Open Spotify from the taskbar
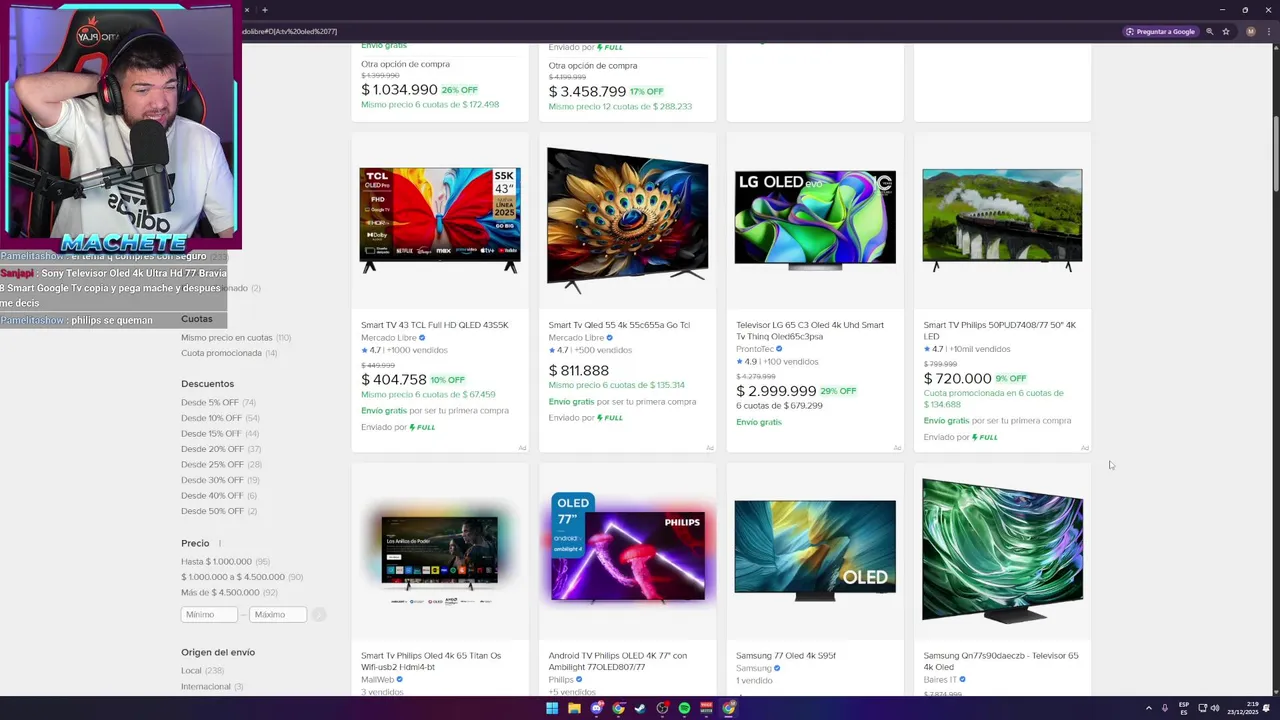Viewport: 1280px width, 720px height. 684,708
